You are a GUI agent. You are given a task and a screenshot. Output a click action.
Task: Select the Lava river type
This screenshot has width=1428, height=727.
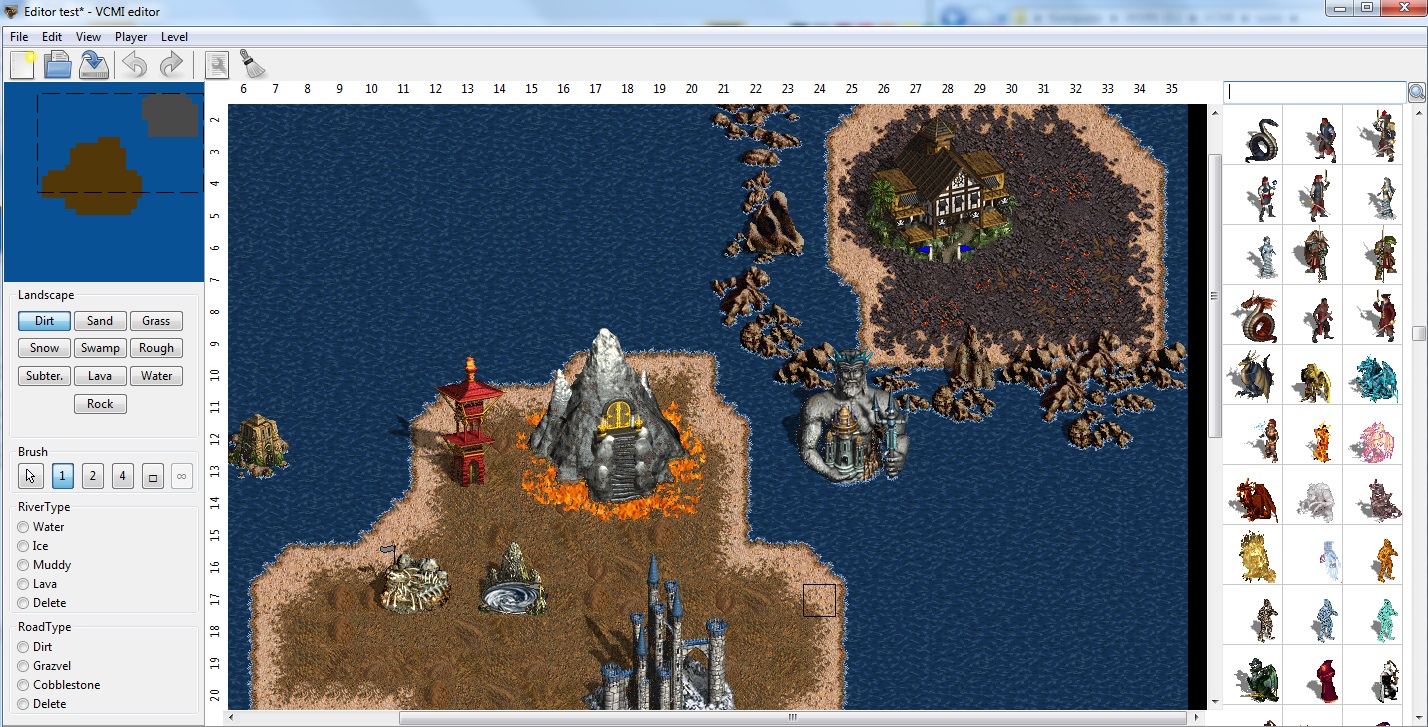(x=37, y=584)
